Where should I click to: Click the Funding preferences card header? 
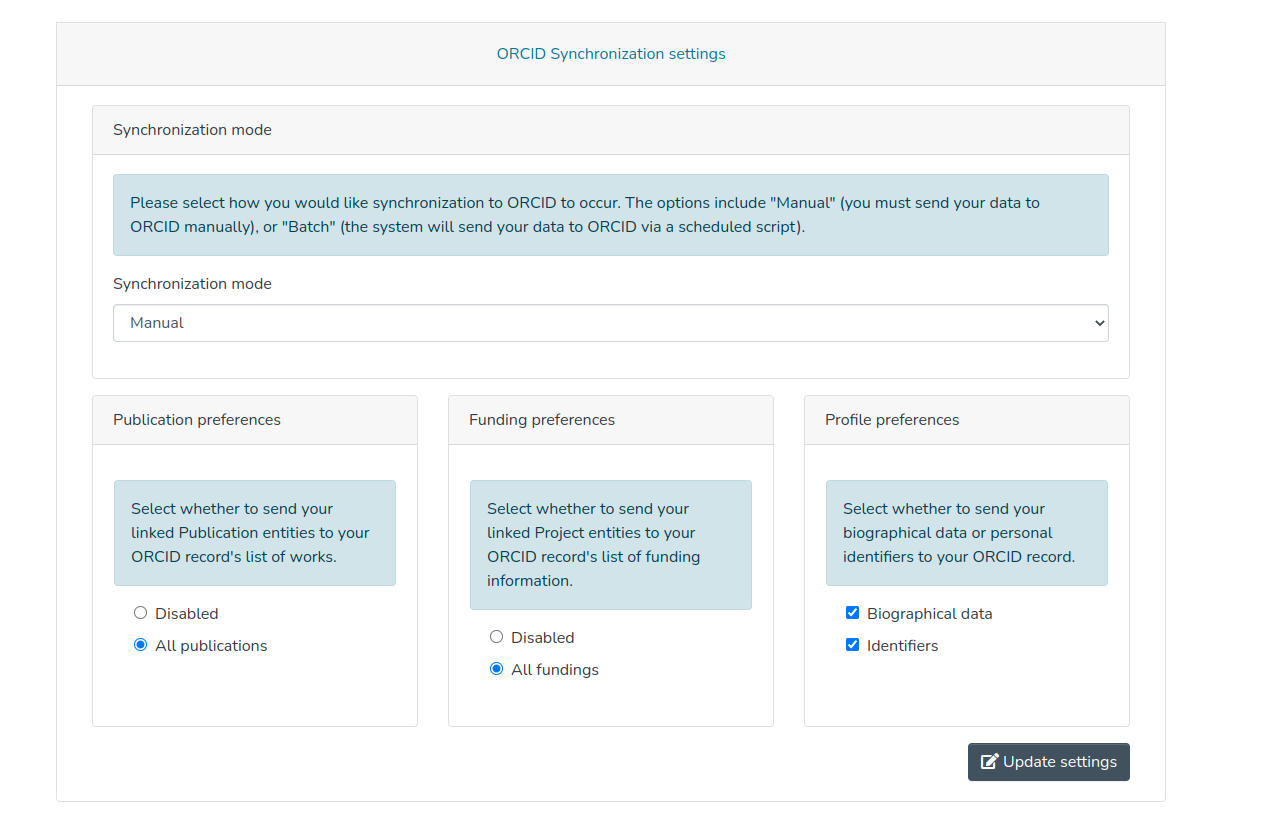tap(611, 420)
